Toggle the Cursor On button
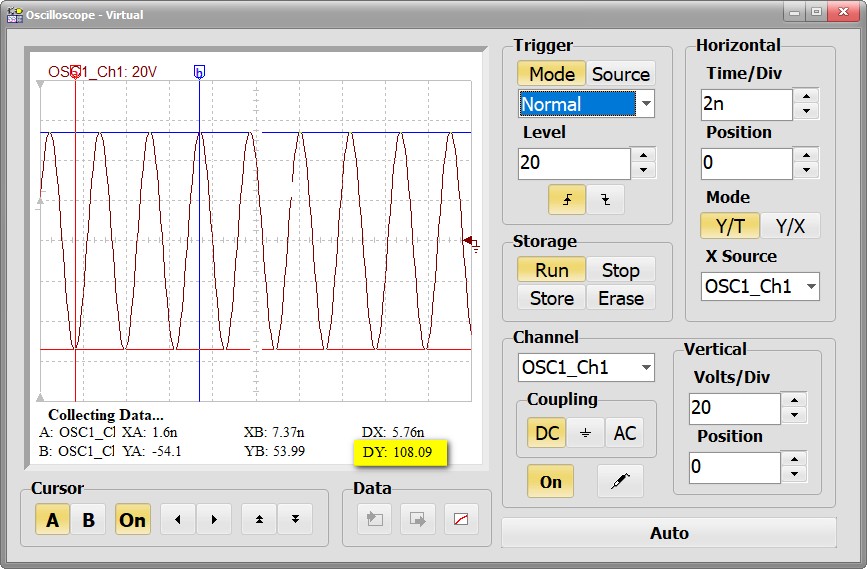 pos(132,520)
